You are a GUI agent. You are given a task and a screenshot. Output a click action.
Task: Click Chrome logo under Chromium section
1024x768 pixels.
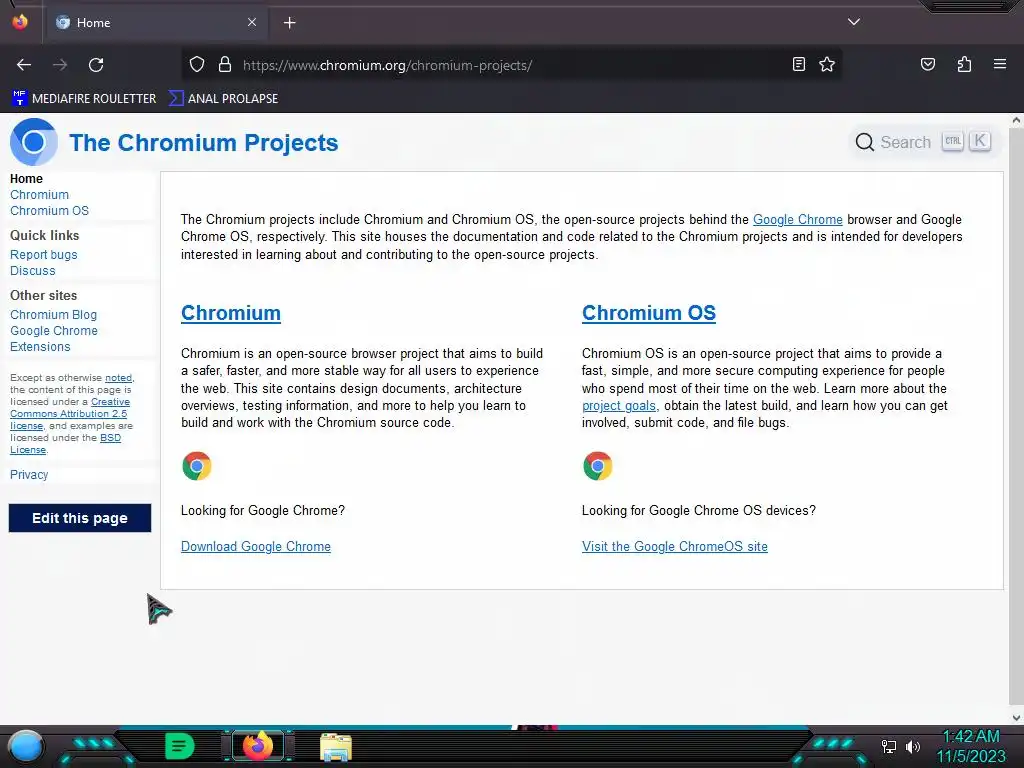click(197, 466)
